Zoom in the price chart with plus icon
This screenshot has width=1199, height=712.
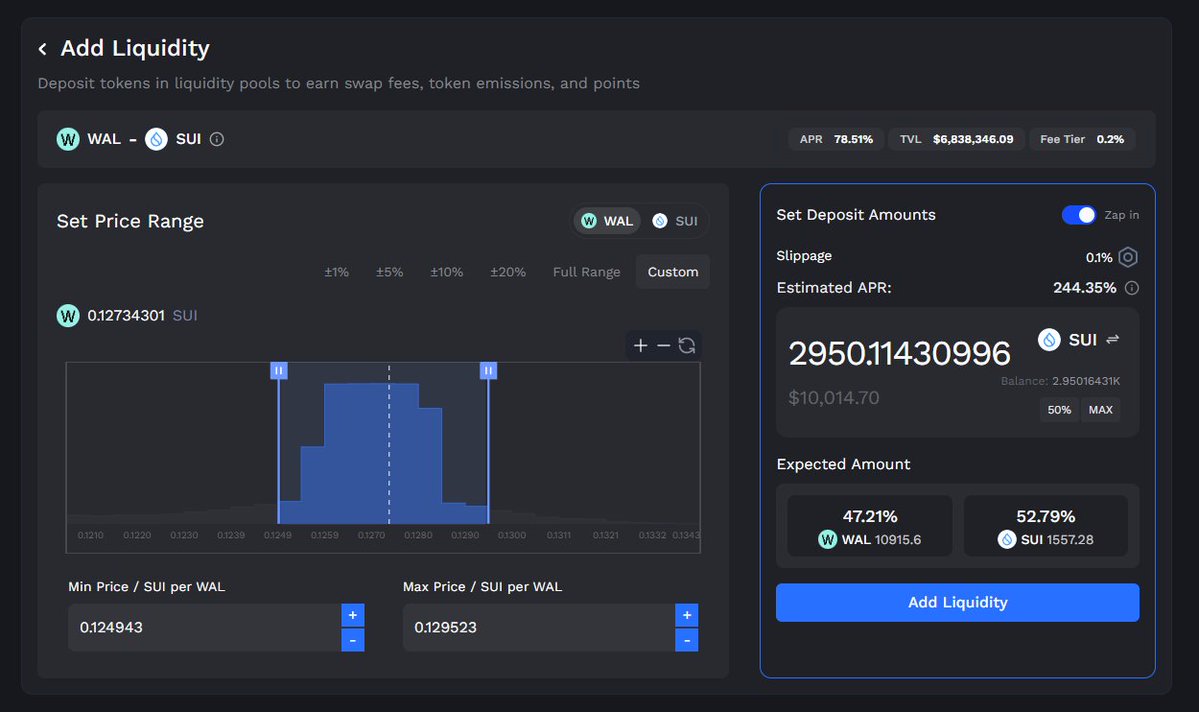641,346
